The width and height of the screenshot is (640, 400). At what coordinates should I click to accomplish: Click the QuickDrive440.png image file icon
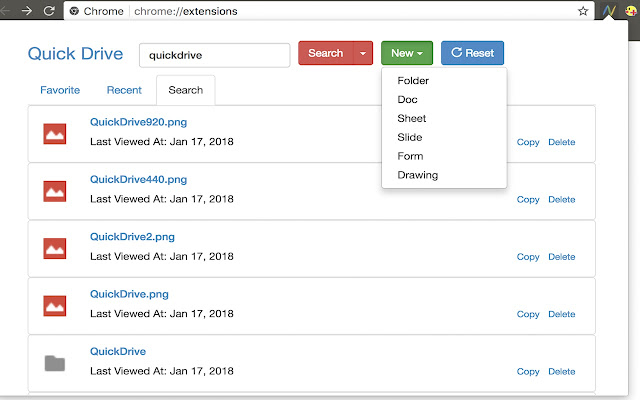click(55, 191)
